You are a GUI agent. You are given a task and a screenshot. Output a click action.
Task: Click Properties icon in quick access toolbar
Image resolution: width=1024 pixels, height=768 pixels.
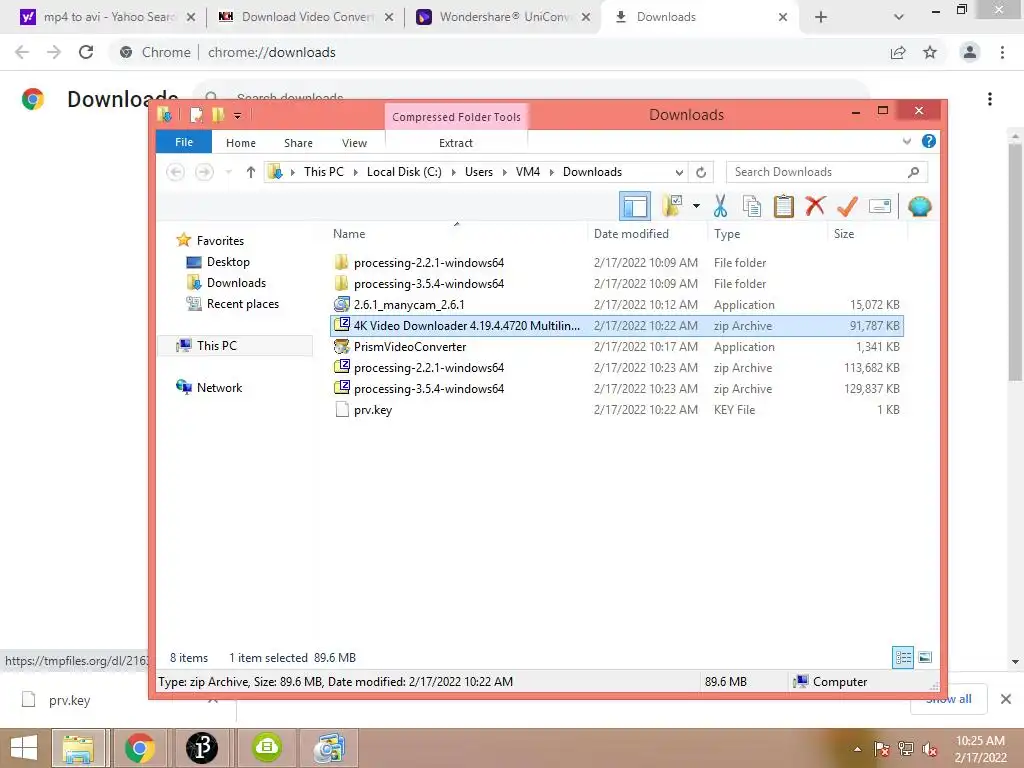pos(196,116)
